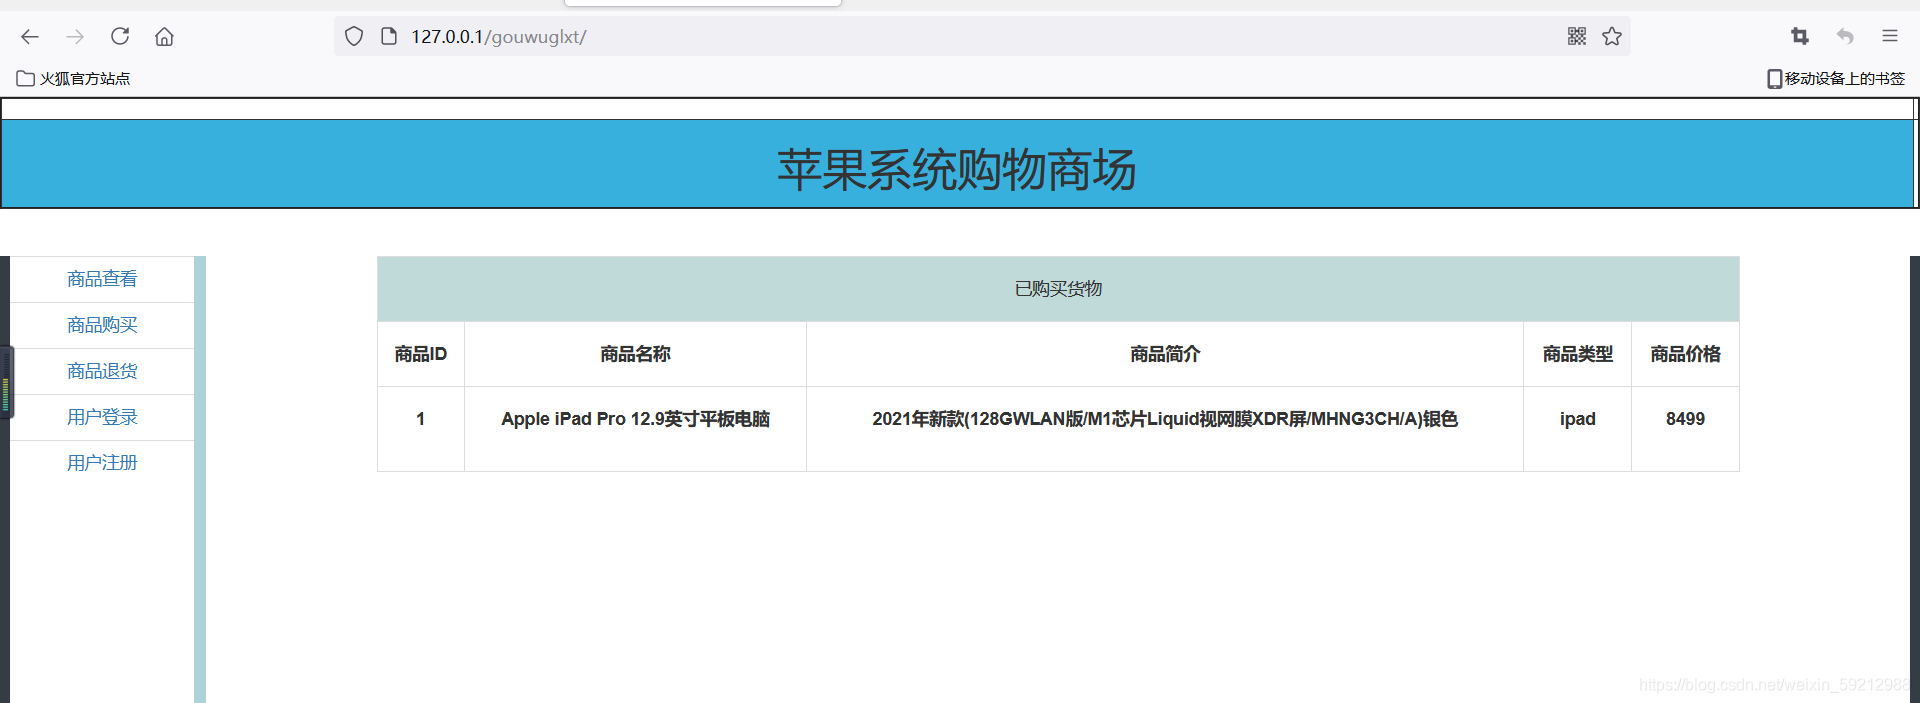Reload the current page
The width and height of the screenshot is (1920, 703).
(120, 37)
